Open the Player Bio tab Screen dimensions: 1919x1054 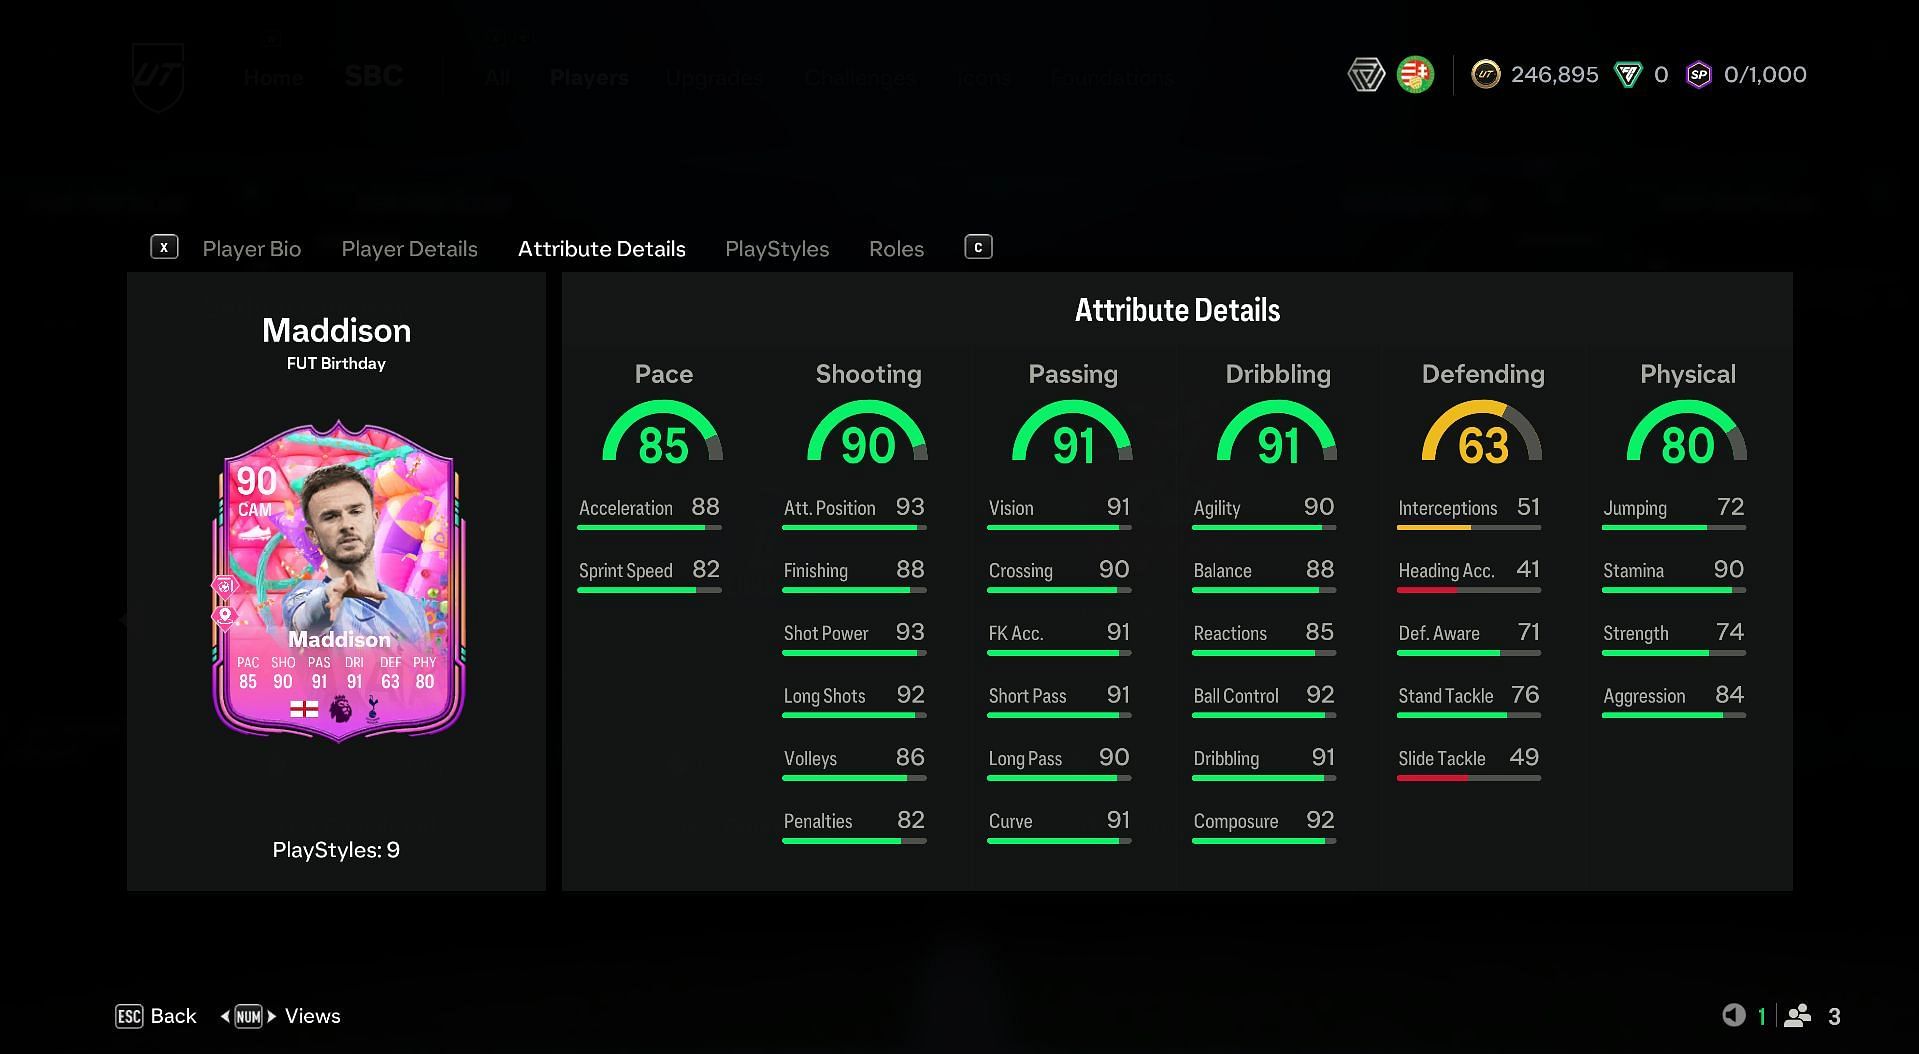pos(252,249)
